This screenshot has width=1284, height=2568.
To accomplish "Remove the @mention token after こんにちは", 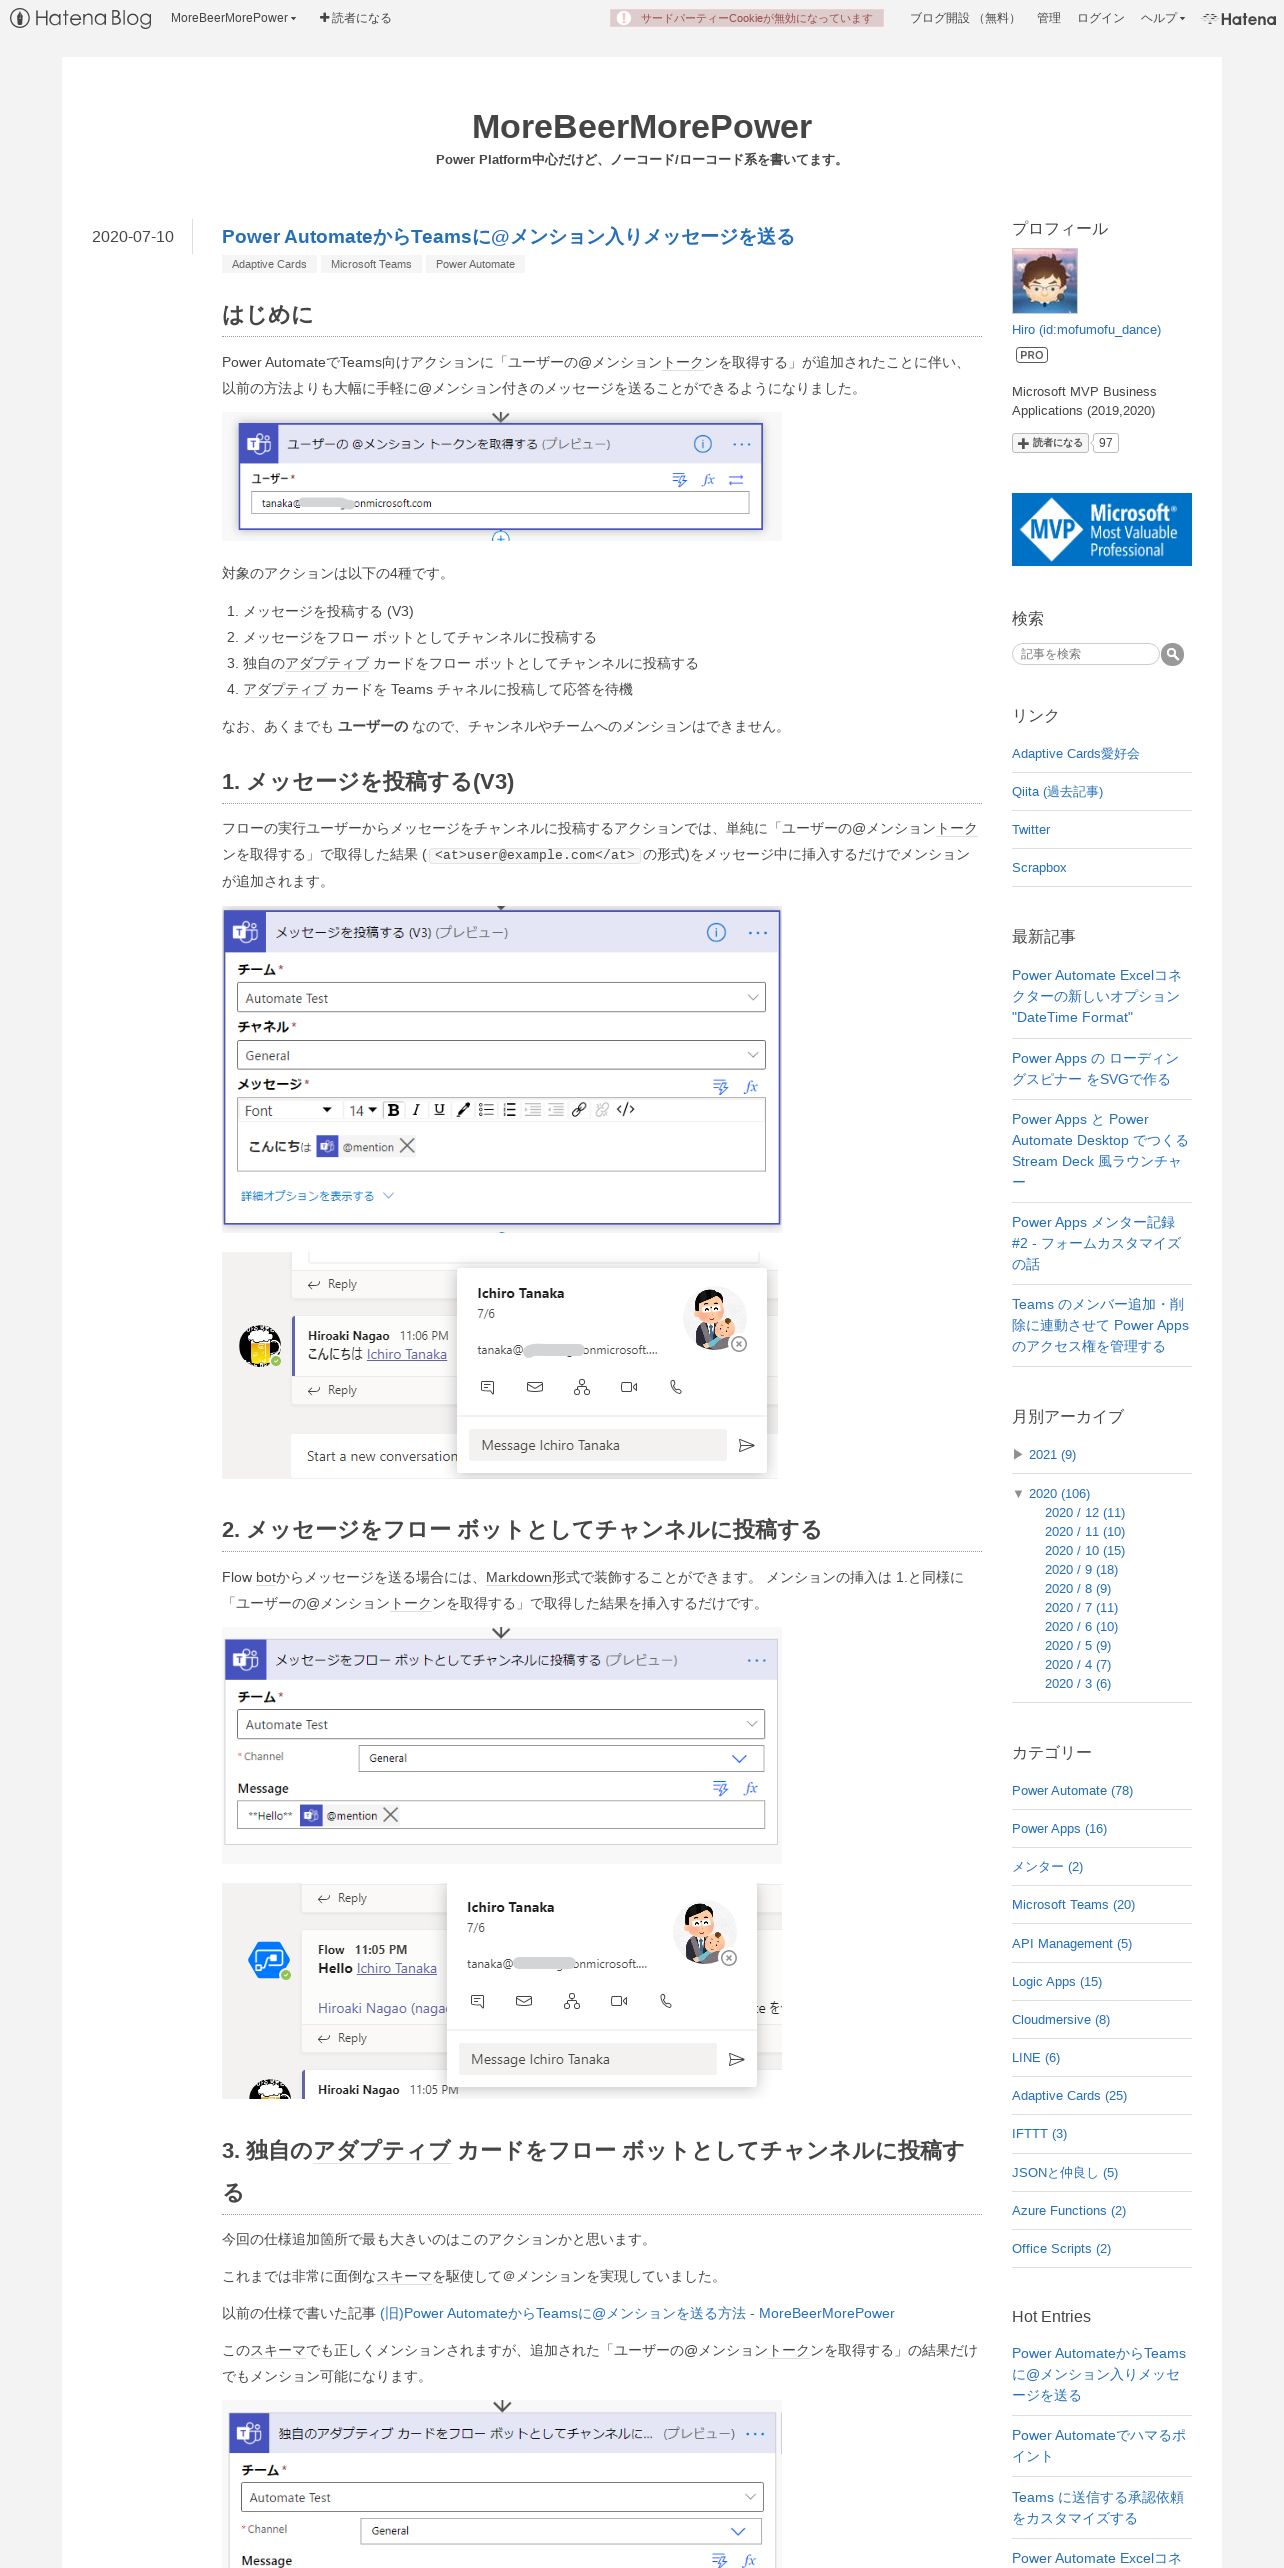I will (x=407, y=1146).
